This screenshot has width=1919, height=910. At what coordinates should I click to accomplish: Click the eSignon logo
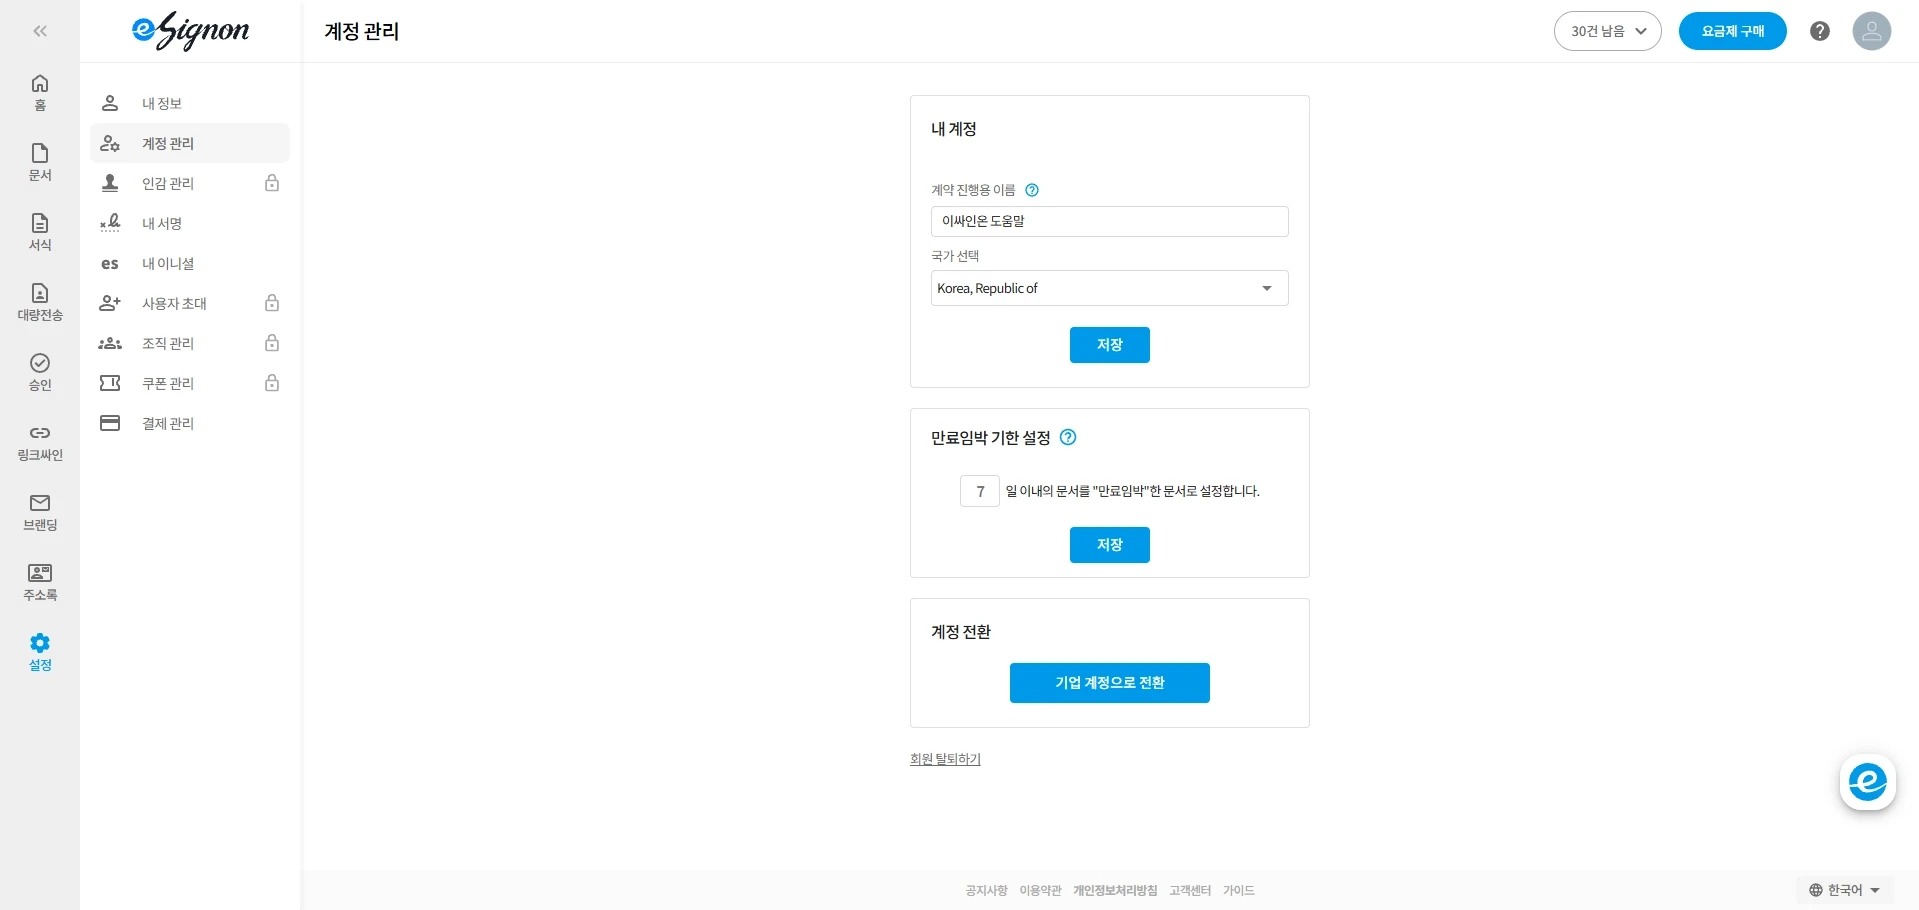point(190,31)
